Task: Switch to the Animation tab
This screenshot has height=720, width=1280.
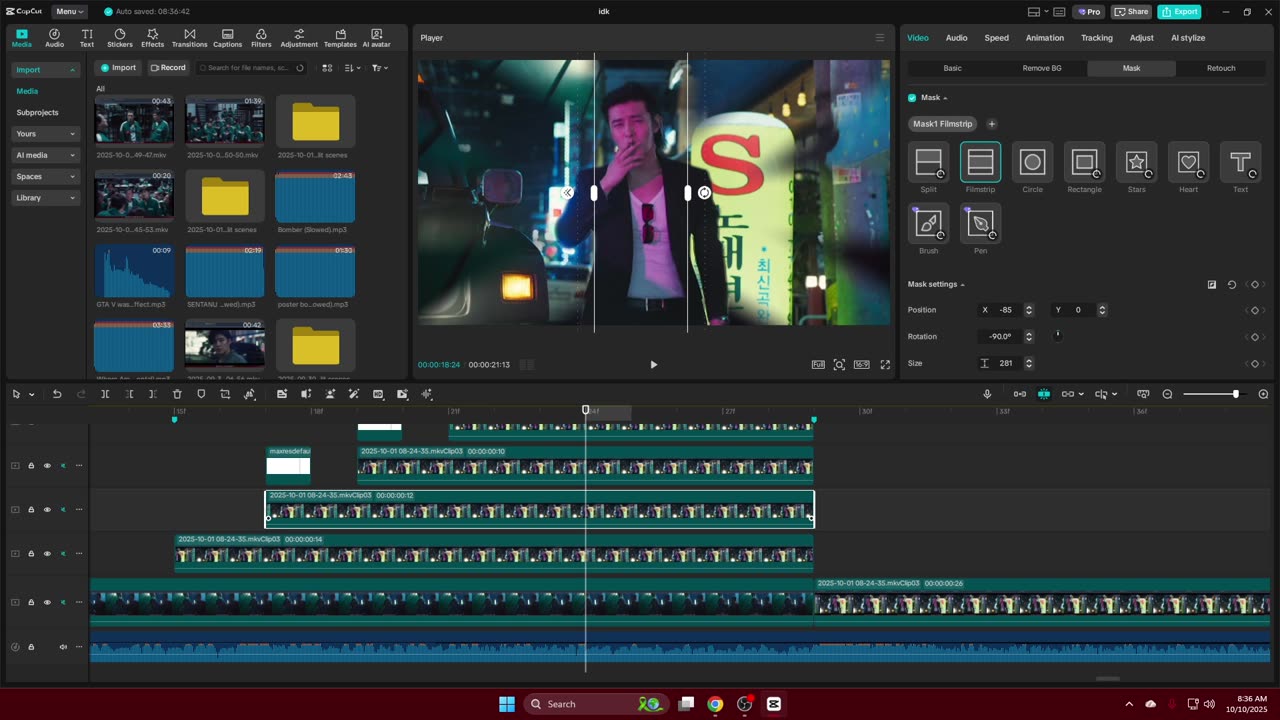Action: 1044,38
